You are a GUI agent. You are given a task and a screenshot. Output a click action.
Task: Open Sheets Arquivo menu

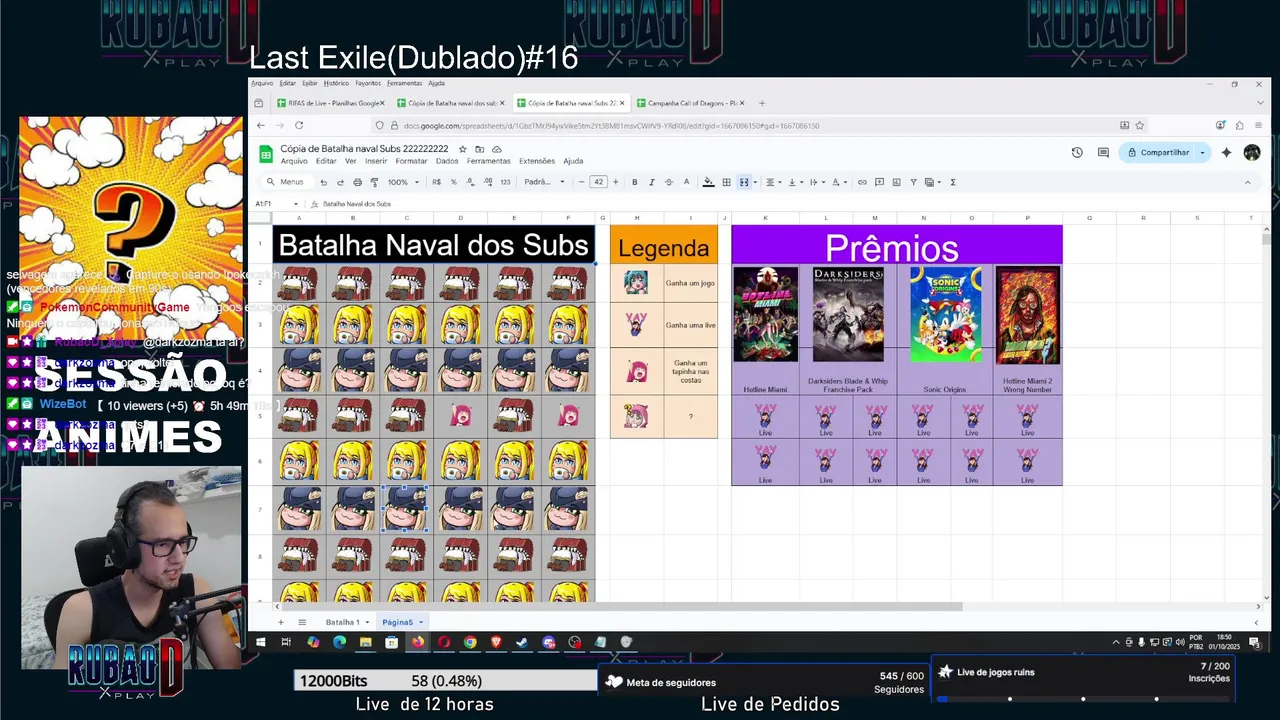click(x=294, y=161)
